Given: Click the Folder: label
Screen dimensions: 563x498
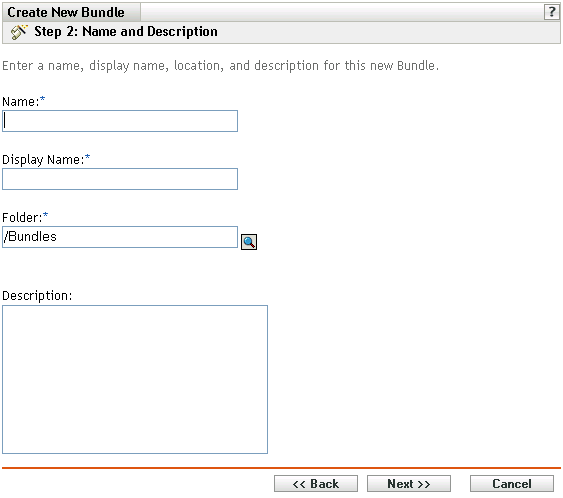Looking at the screenshot, I should click(22, 218).
